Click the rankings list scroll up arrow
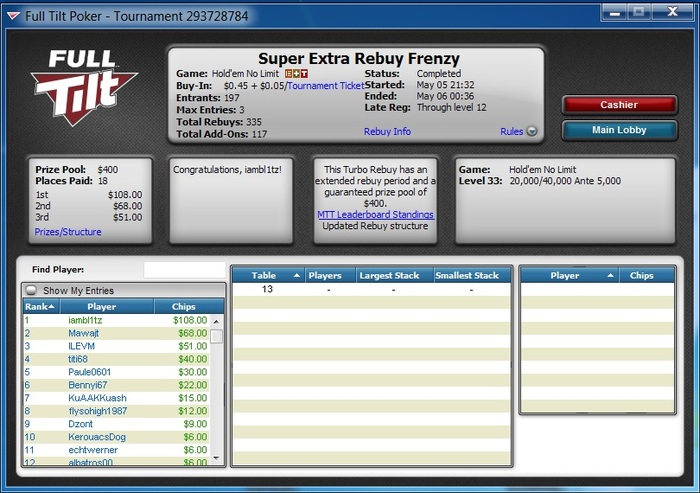 pyautogui.click(x=217, y=321)
